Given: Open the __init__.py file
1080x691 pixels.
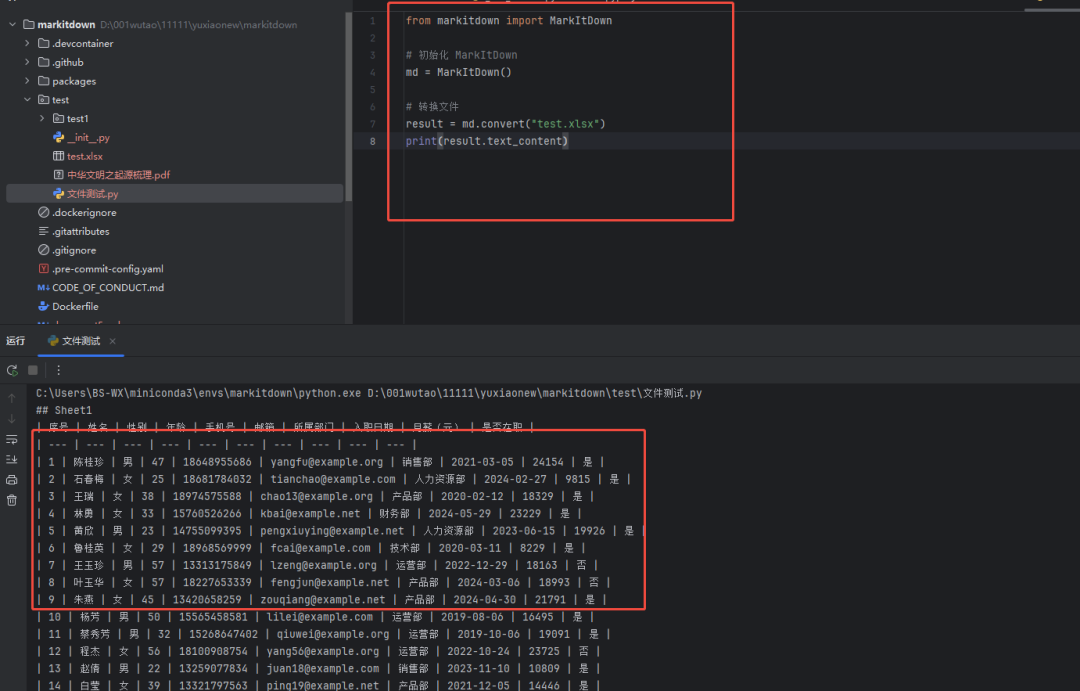Looking at the screenshot, I should pyautogui.click(x=88, y=138).
